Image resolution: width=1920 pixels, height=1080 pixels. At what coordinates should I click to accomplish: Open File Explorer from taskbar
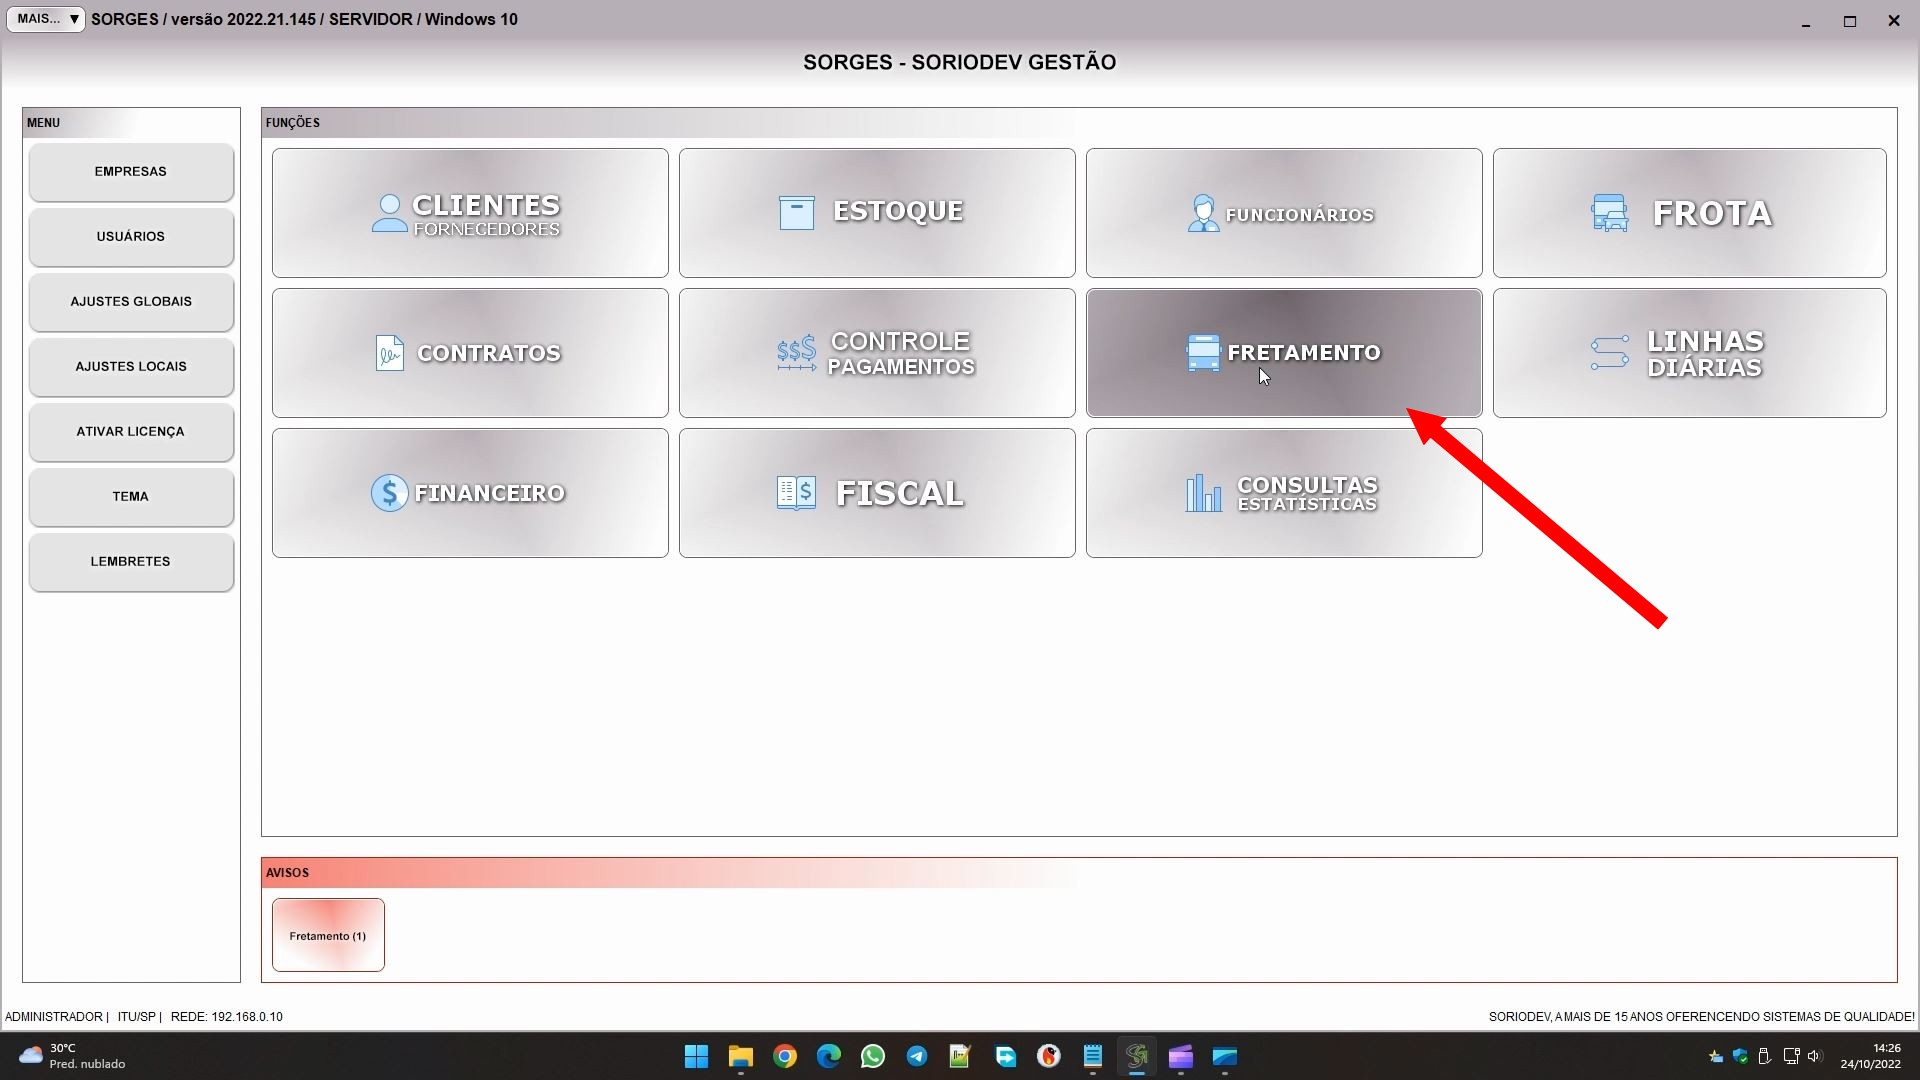[741, 1056]
